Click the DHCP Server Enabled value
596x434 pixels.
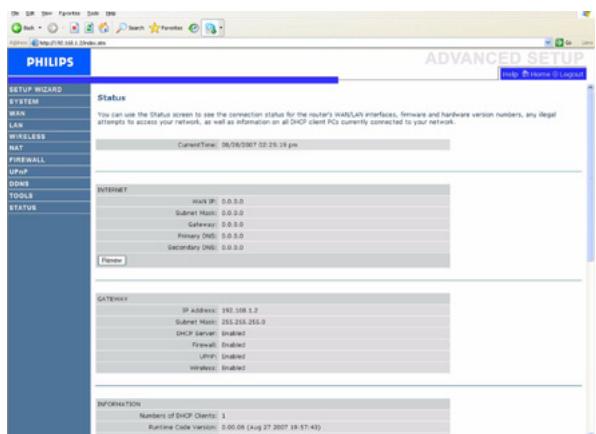[233, 333]
